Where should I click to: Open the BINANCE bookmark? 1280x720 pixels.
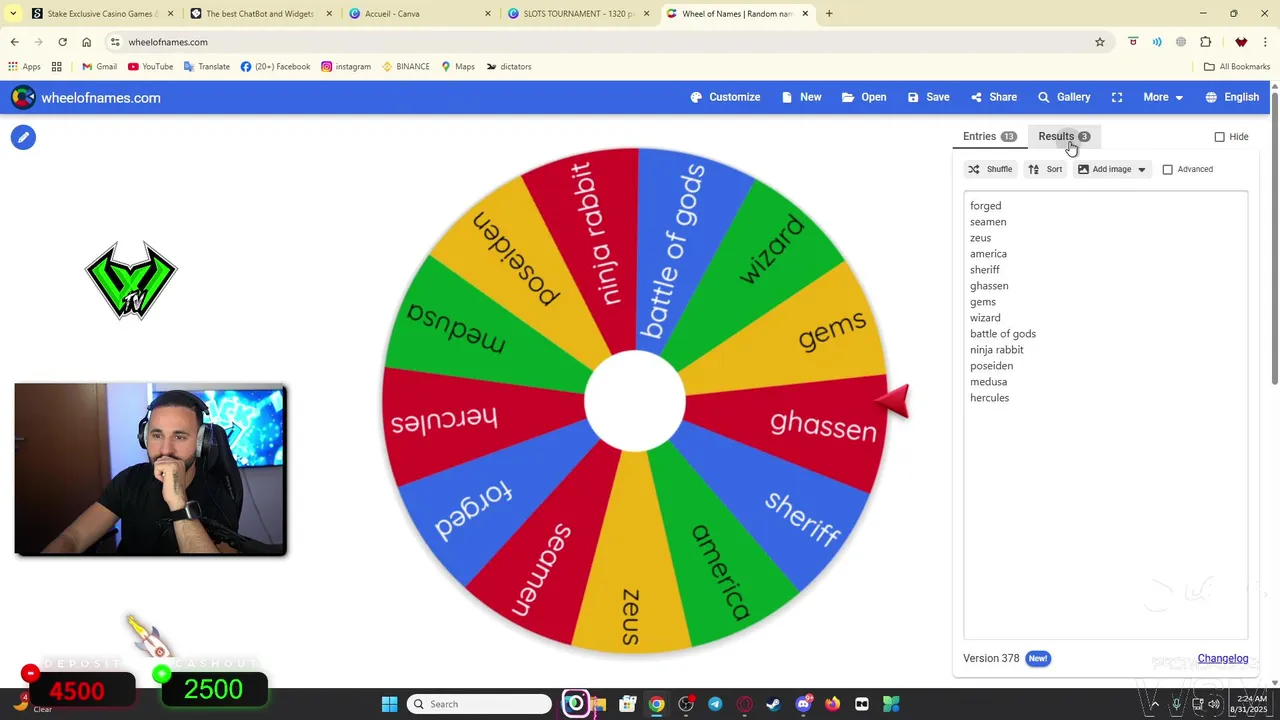(x=406, y=67)
